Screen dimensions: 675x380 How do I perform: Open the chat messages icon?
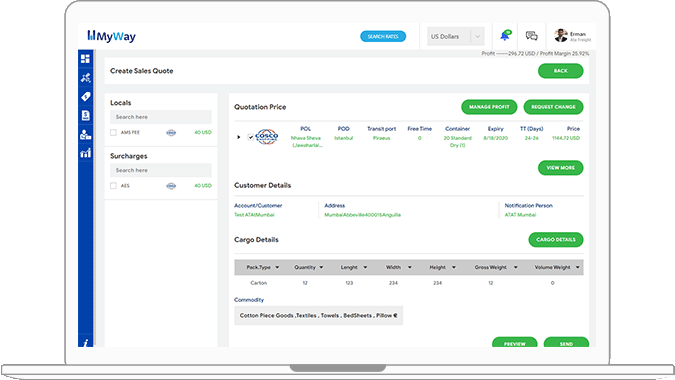click(x=532, y=36)
